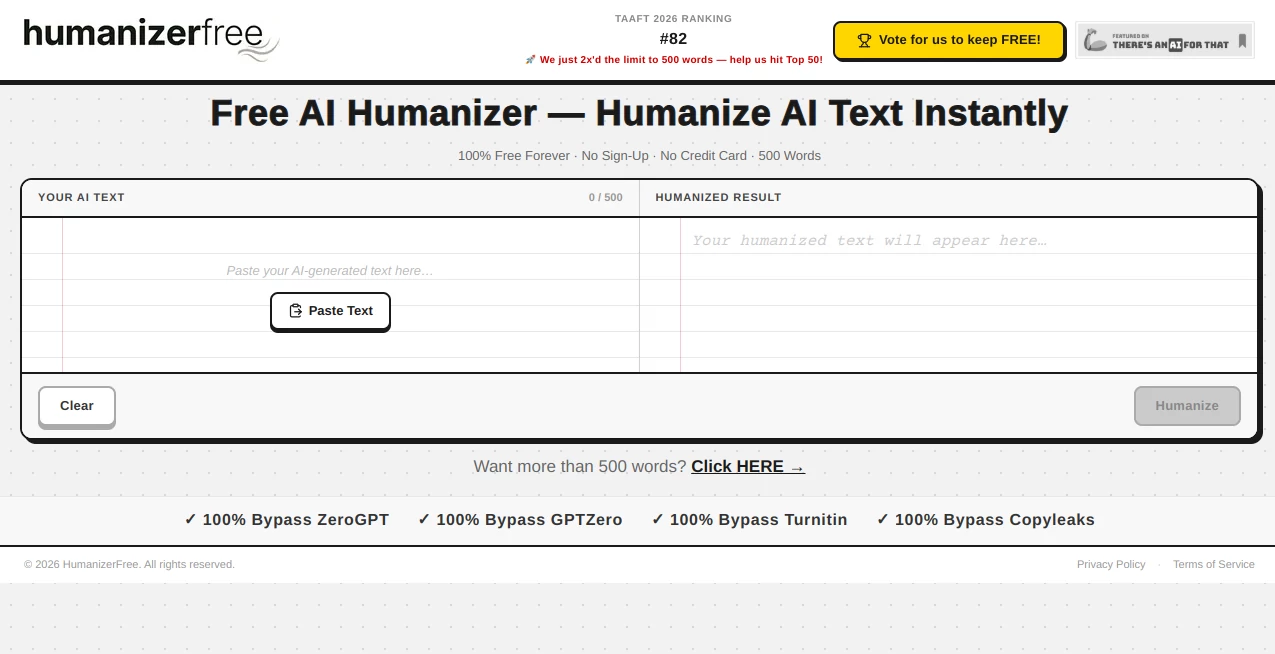
Task: Clear the AI text input
Action: 77,406
